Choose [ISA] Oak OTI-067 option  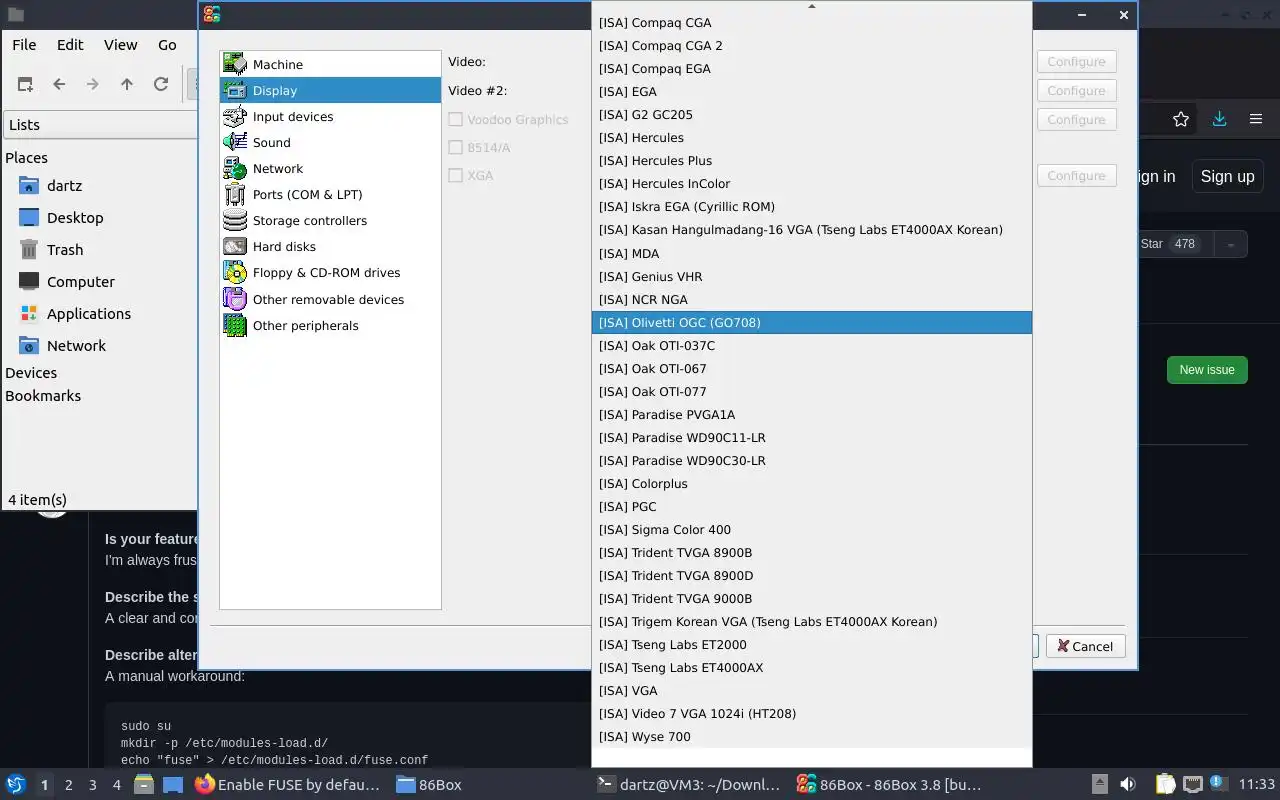811,368
